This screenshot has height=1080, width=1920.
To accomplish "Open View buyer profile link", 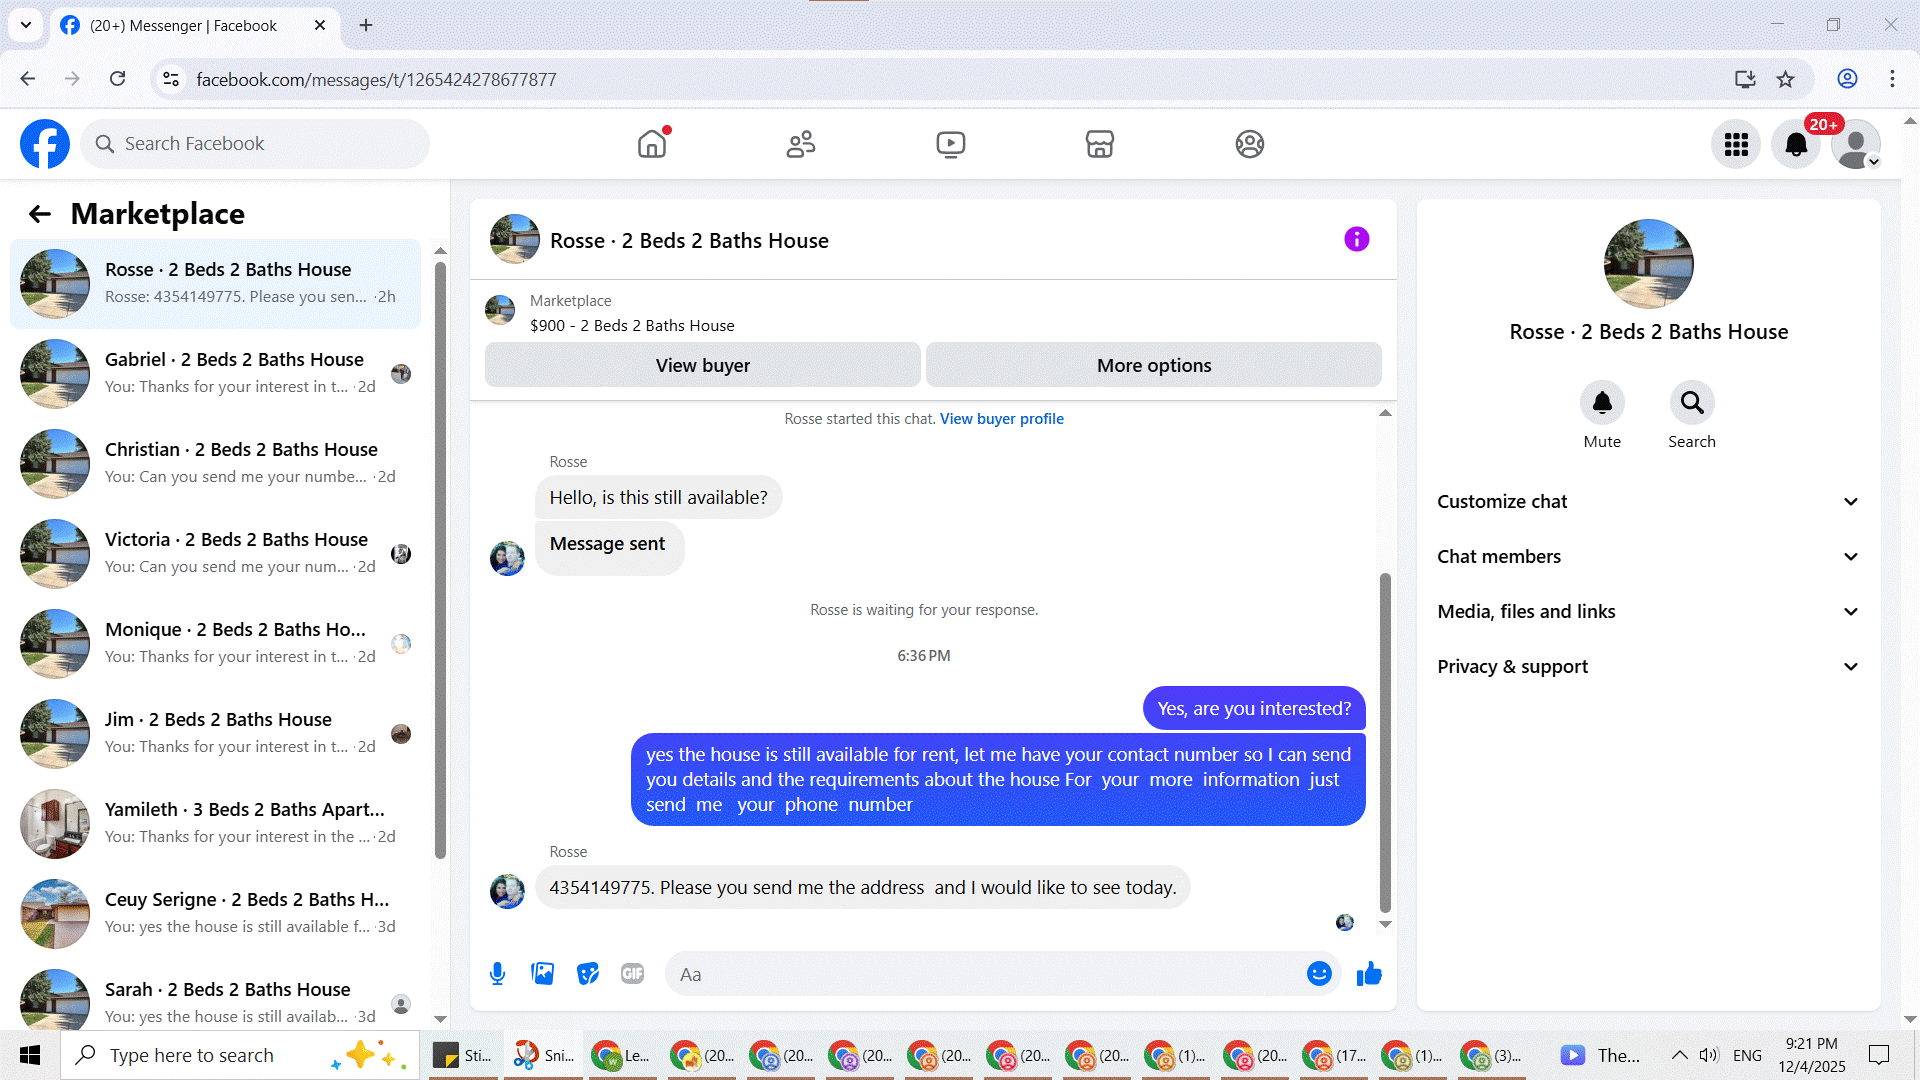I will click(x=1001, y=419).
